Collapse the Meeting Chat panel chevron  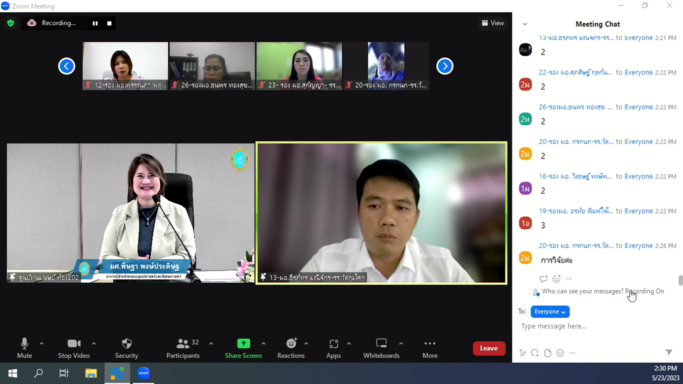coord(525,24)
